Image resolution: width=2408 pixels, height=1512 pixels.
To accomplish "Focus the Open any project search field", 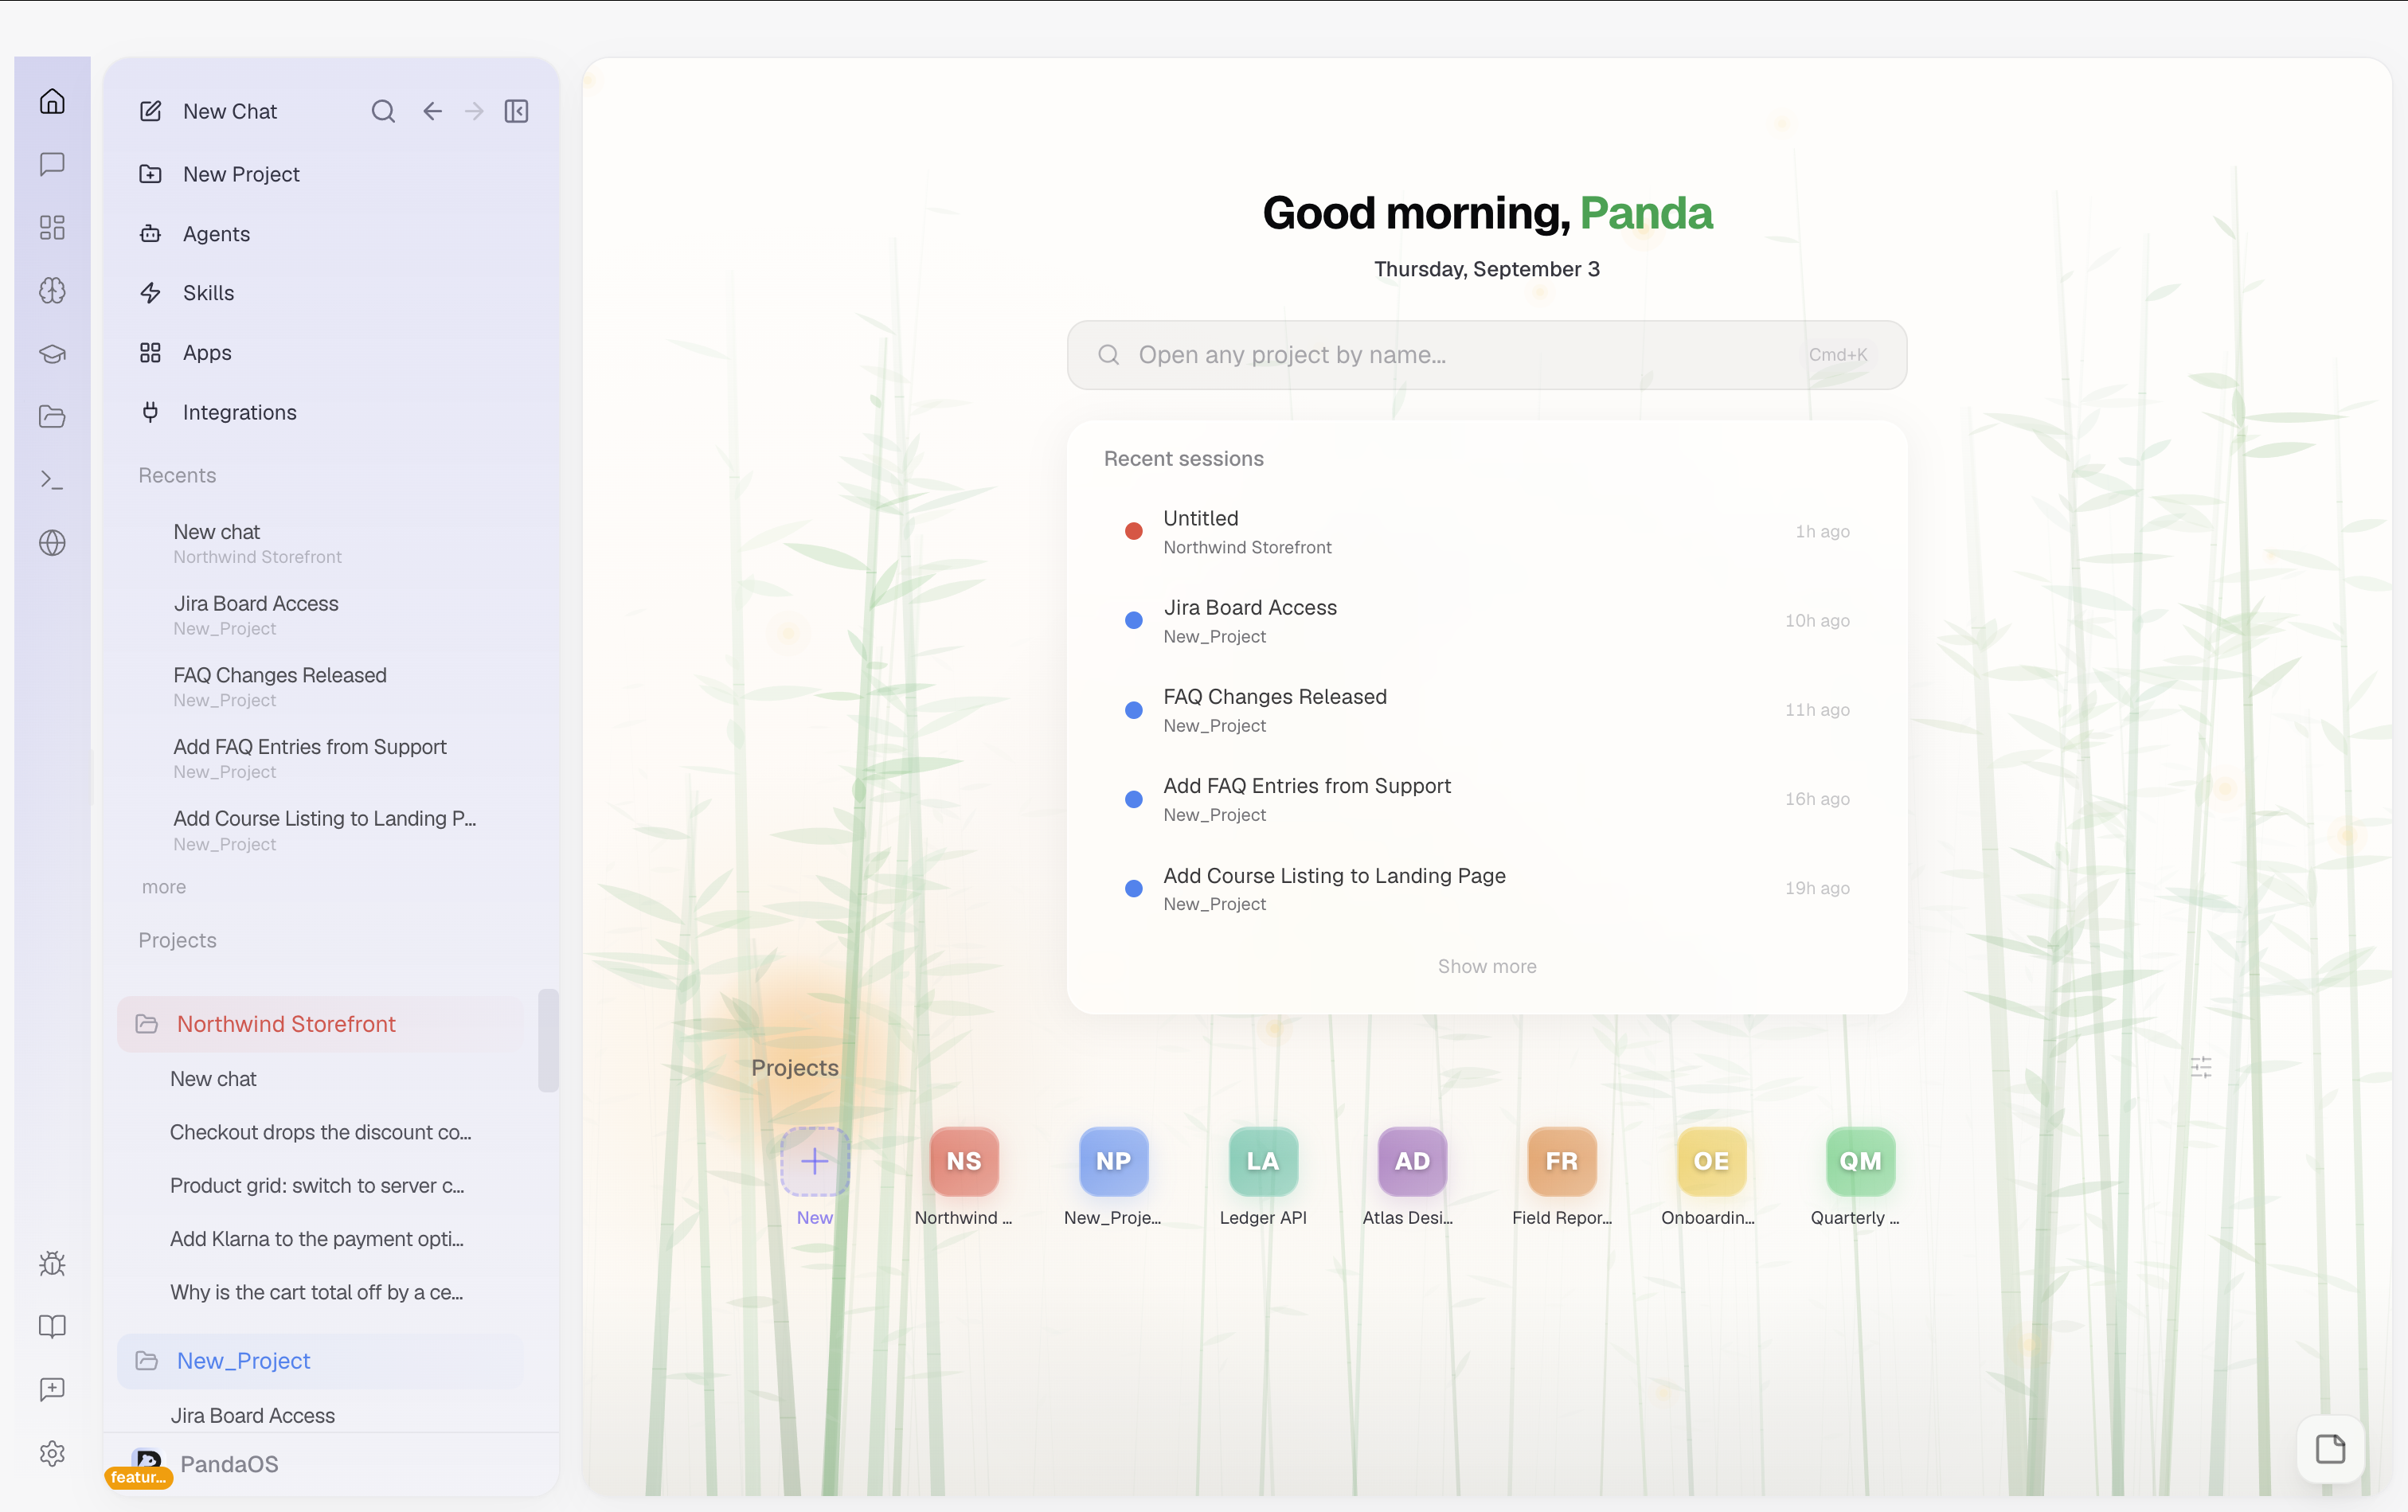I will click(x=1487, y=355).
